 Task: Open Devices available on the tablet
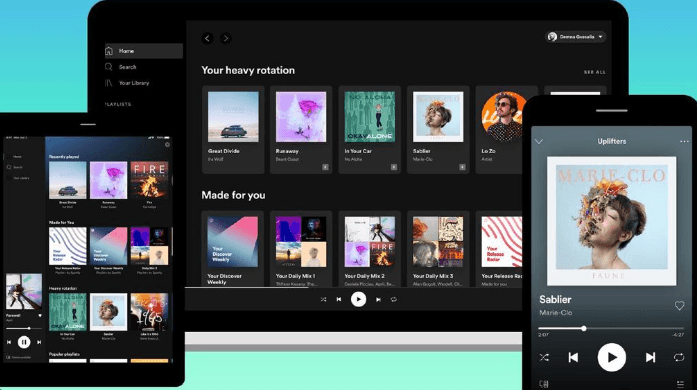point(18,357)
